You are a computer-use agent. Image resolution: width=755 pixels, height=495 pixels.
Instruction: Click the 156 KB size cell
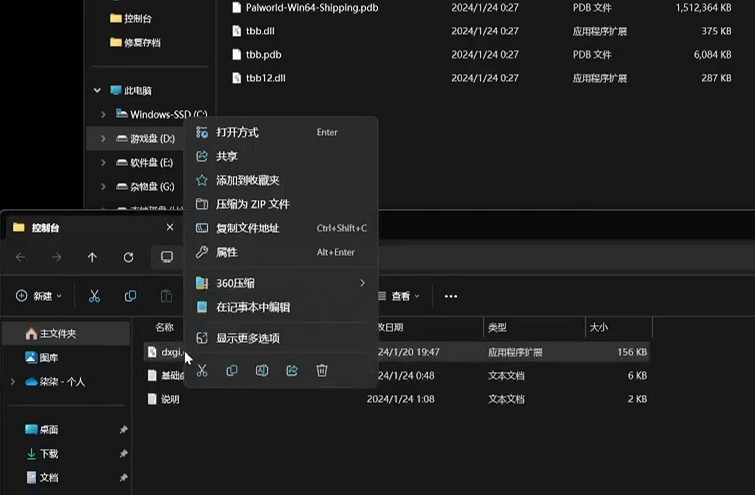(x=632, y=352)
